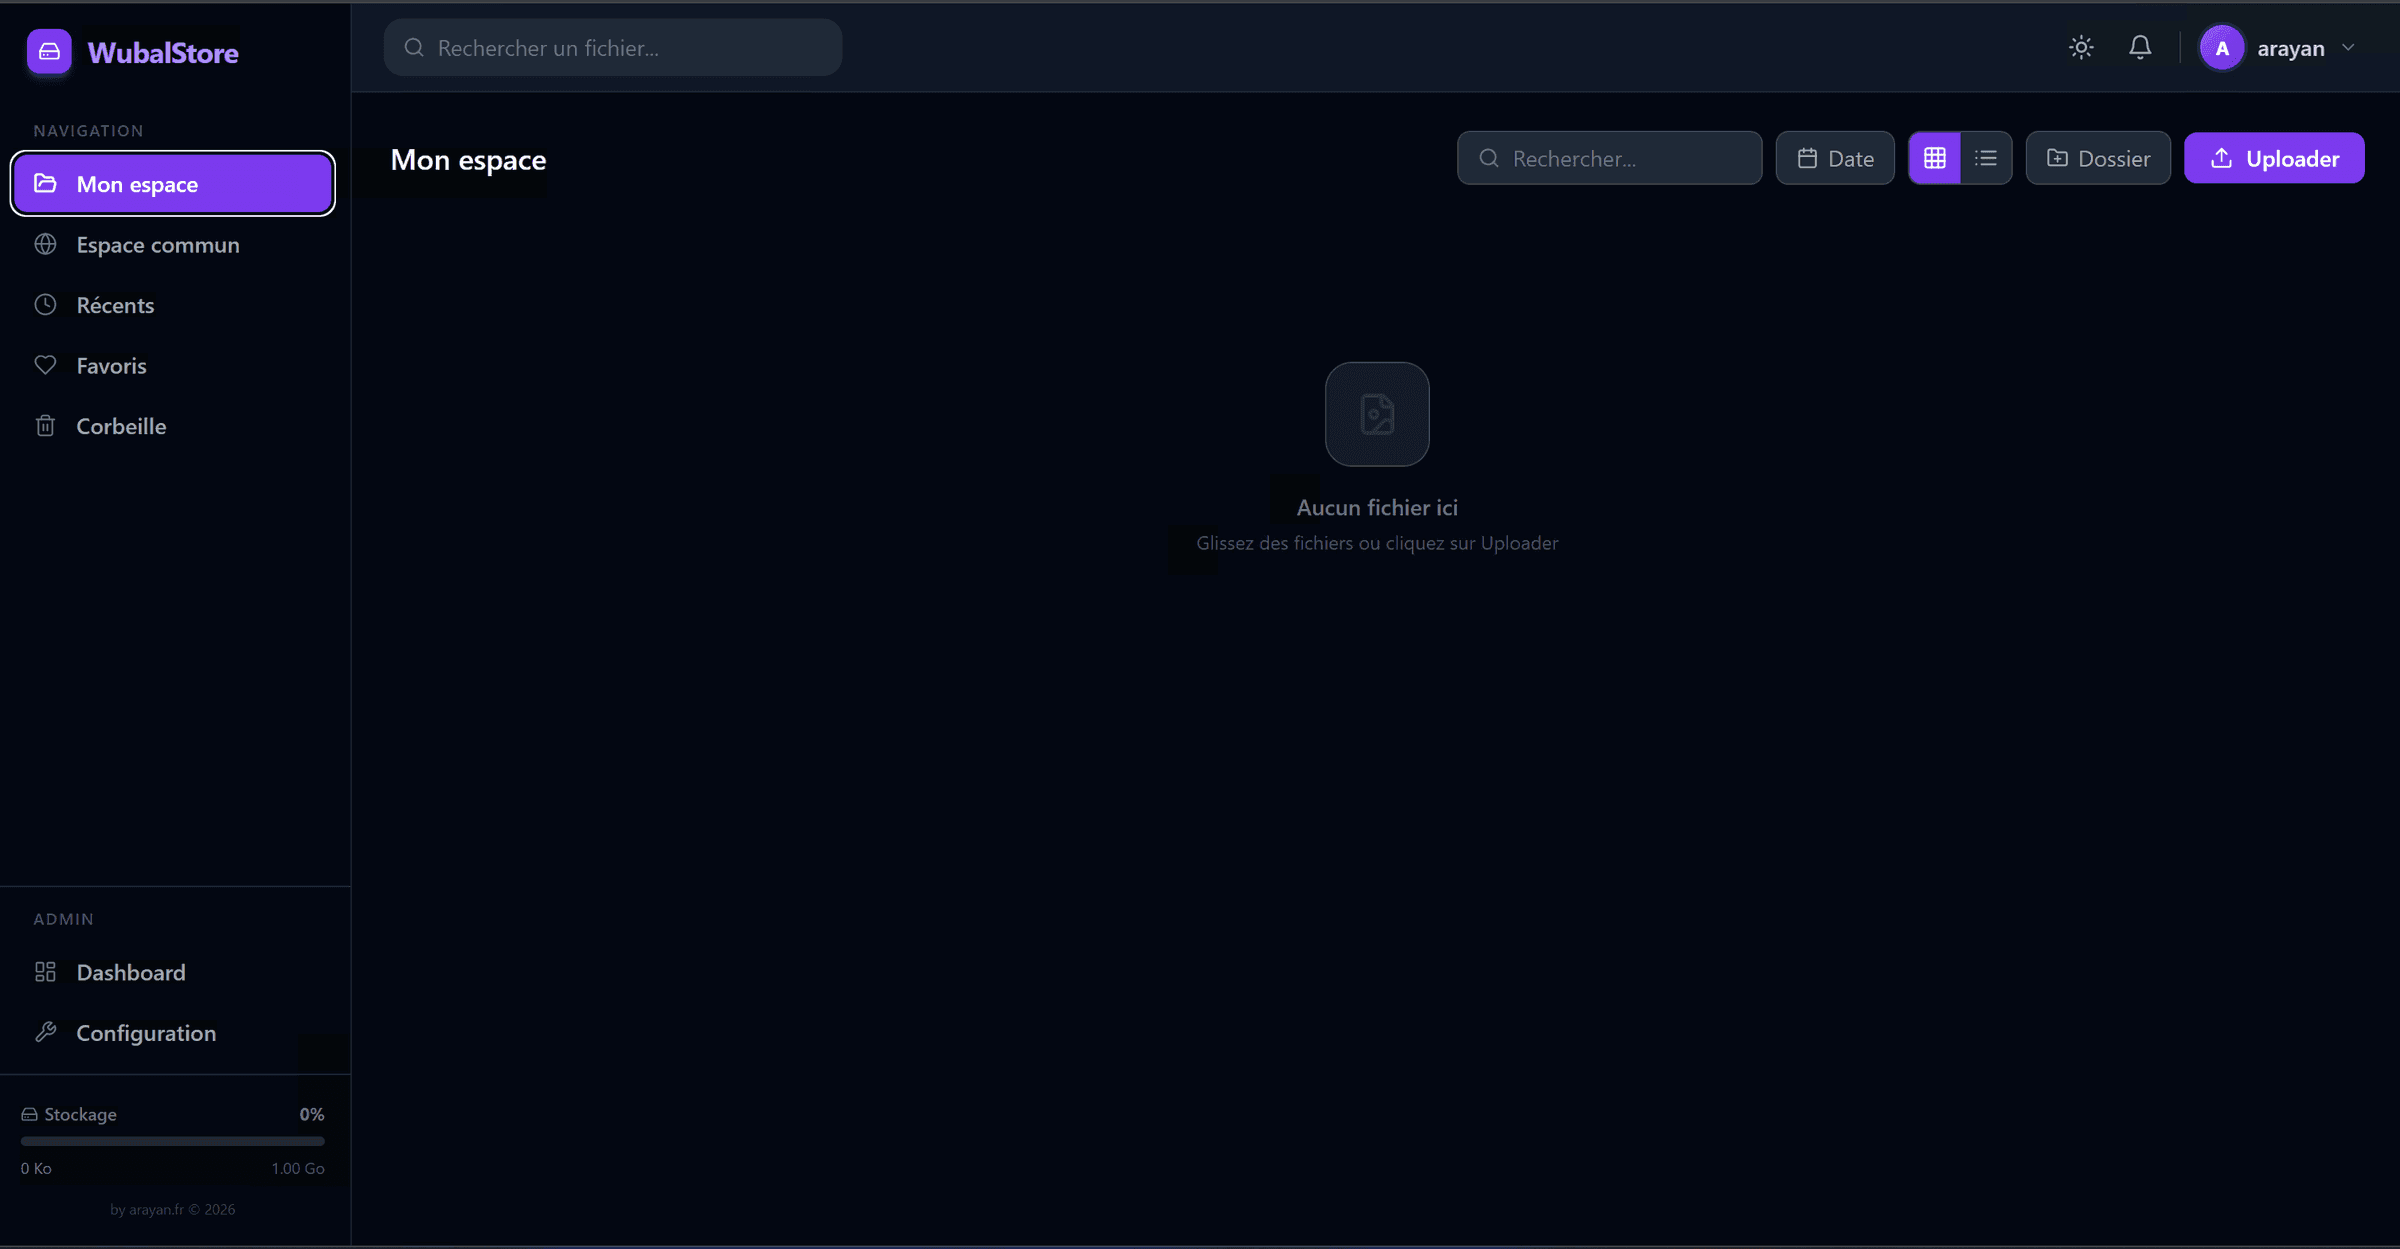Click the grid icon beside Dashboard

45,972
